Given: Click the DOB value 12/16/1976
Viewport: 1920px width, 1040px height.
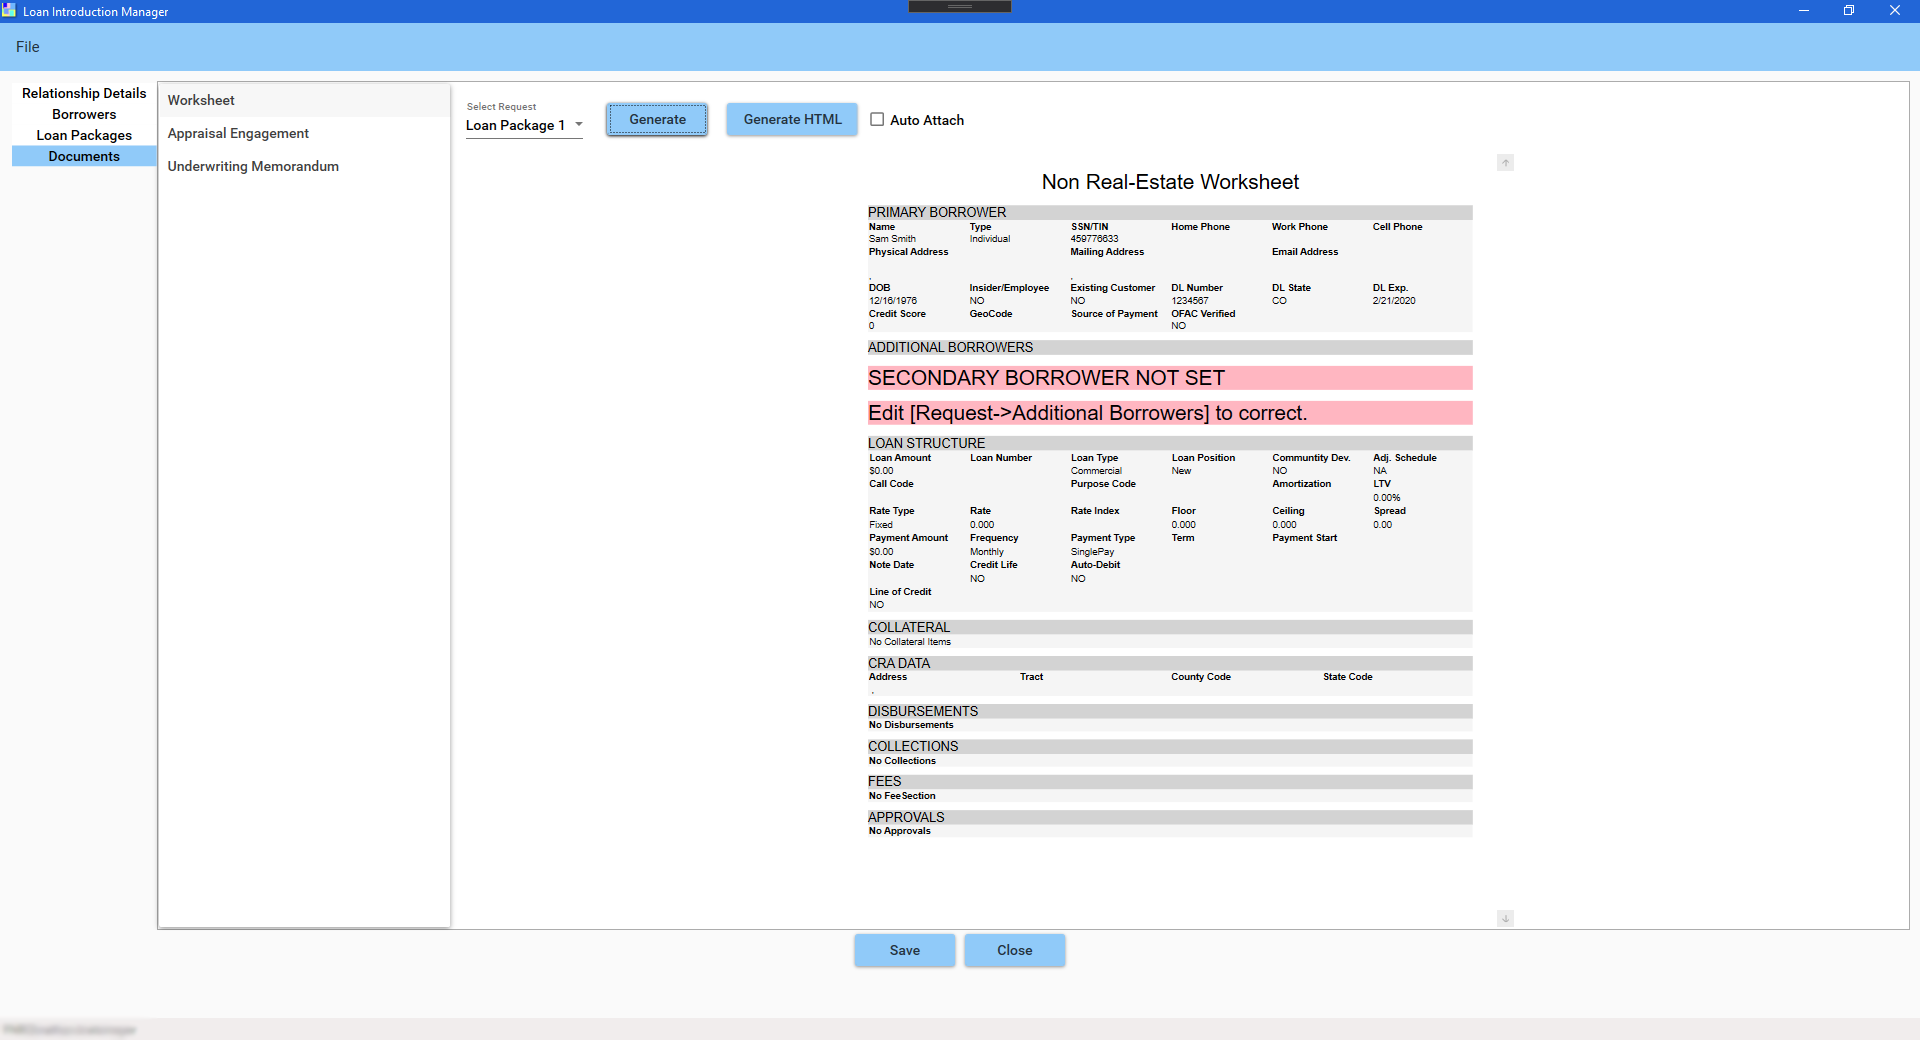Looking at the screenshot, I should coord(893,301).
